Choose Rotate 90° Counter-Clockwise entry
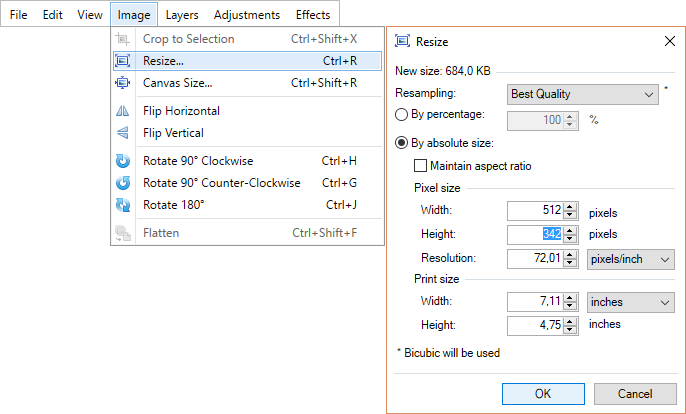This screenshot has width=686, height=414. point(248,182)
